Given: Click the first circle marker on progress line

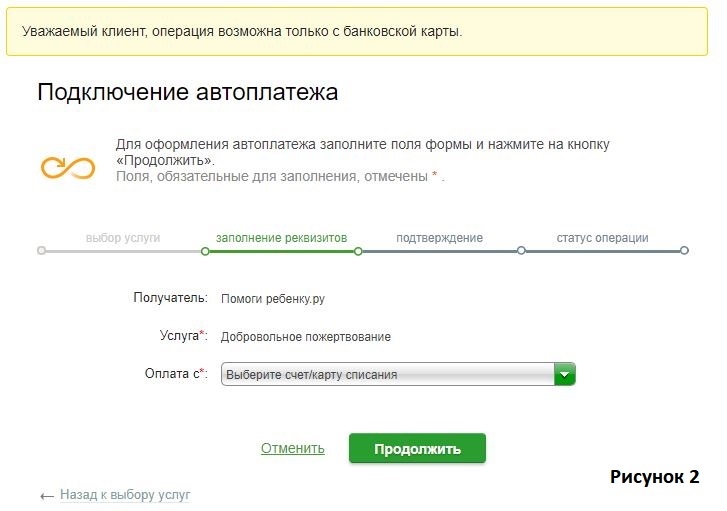Looking at the screenshot, I should click(41, 251).
